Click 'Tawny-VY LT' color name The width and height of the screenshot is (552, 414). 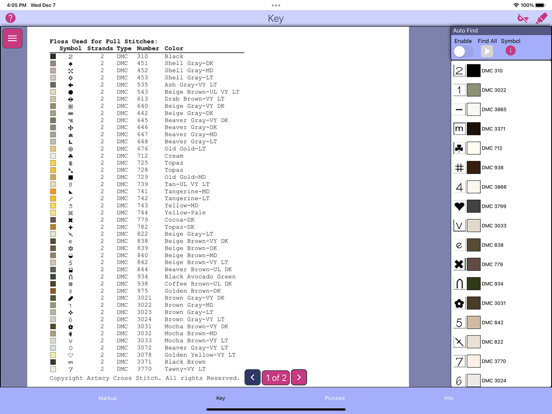pos(185,369)
